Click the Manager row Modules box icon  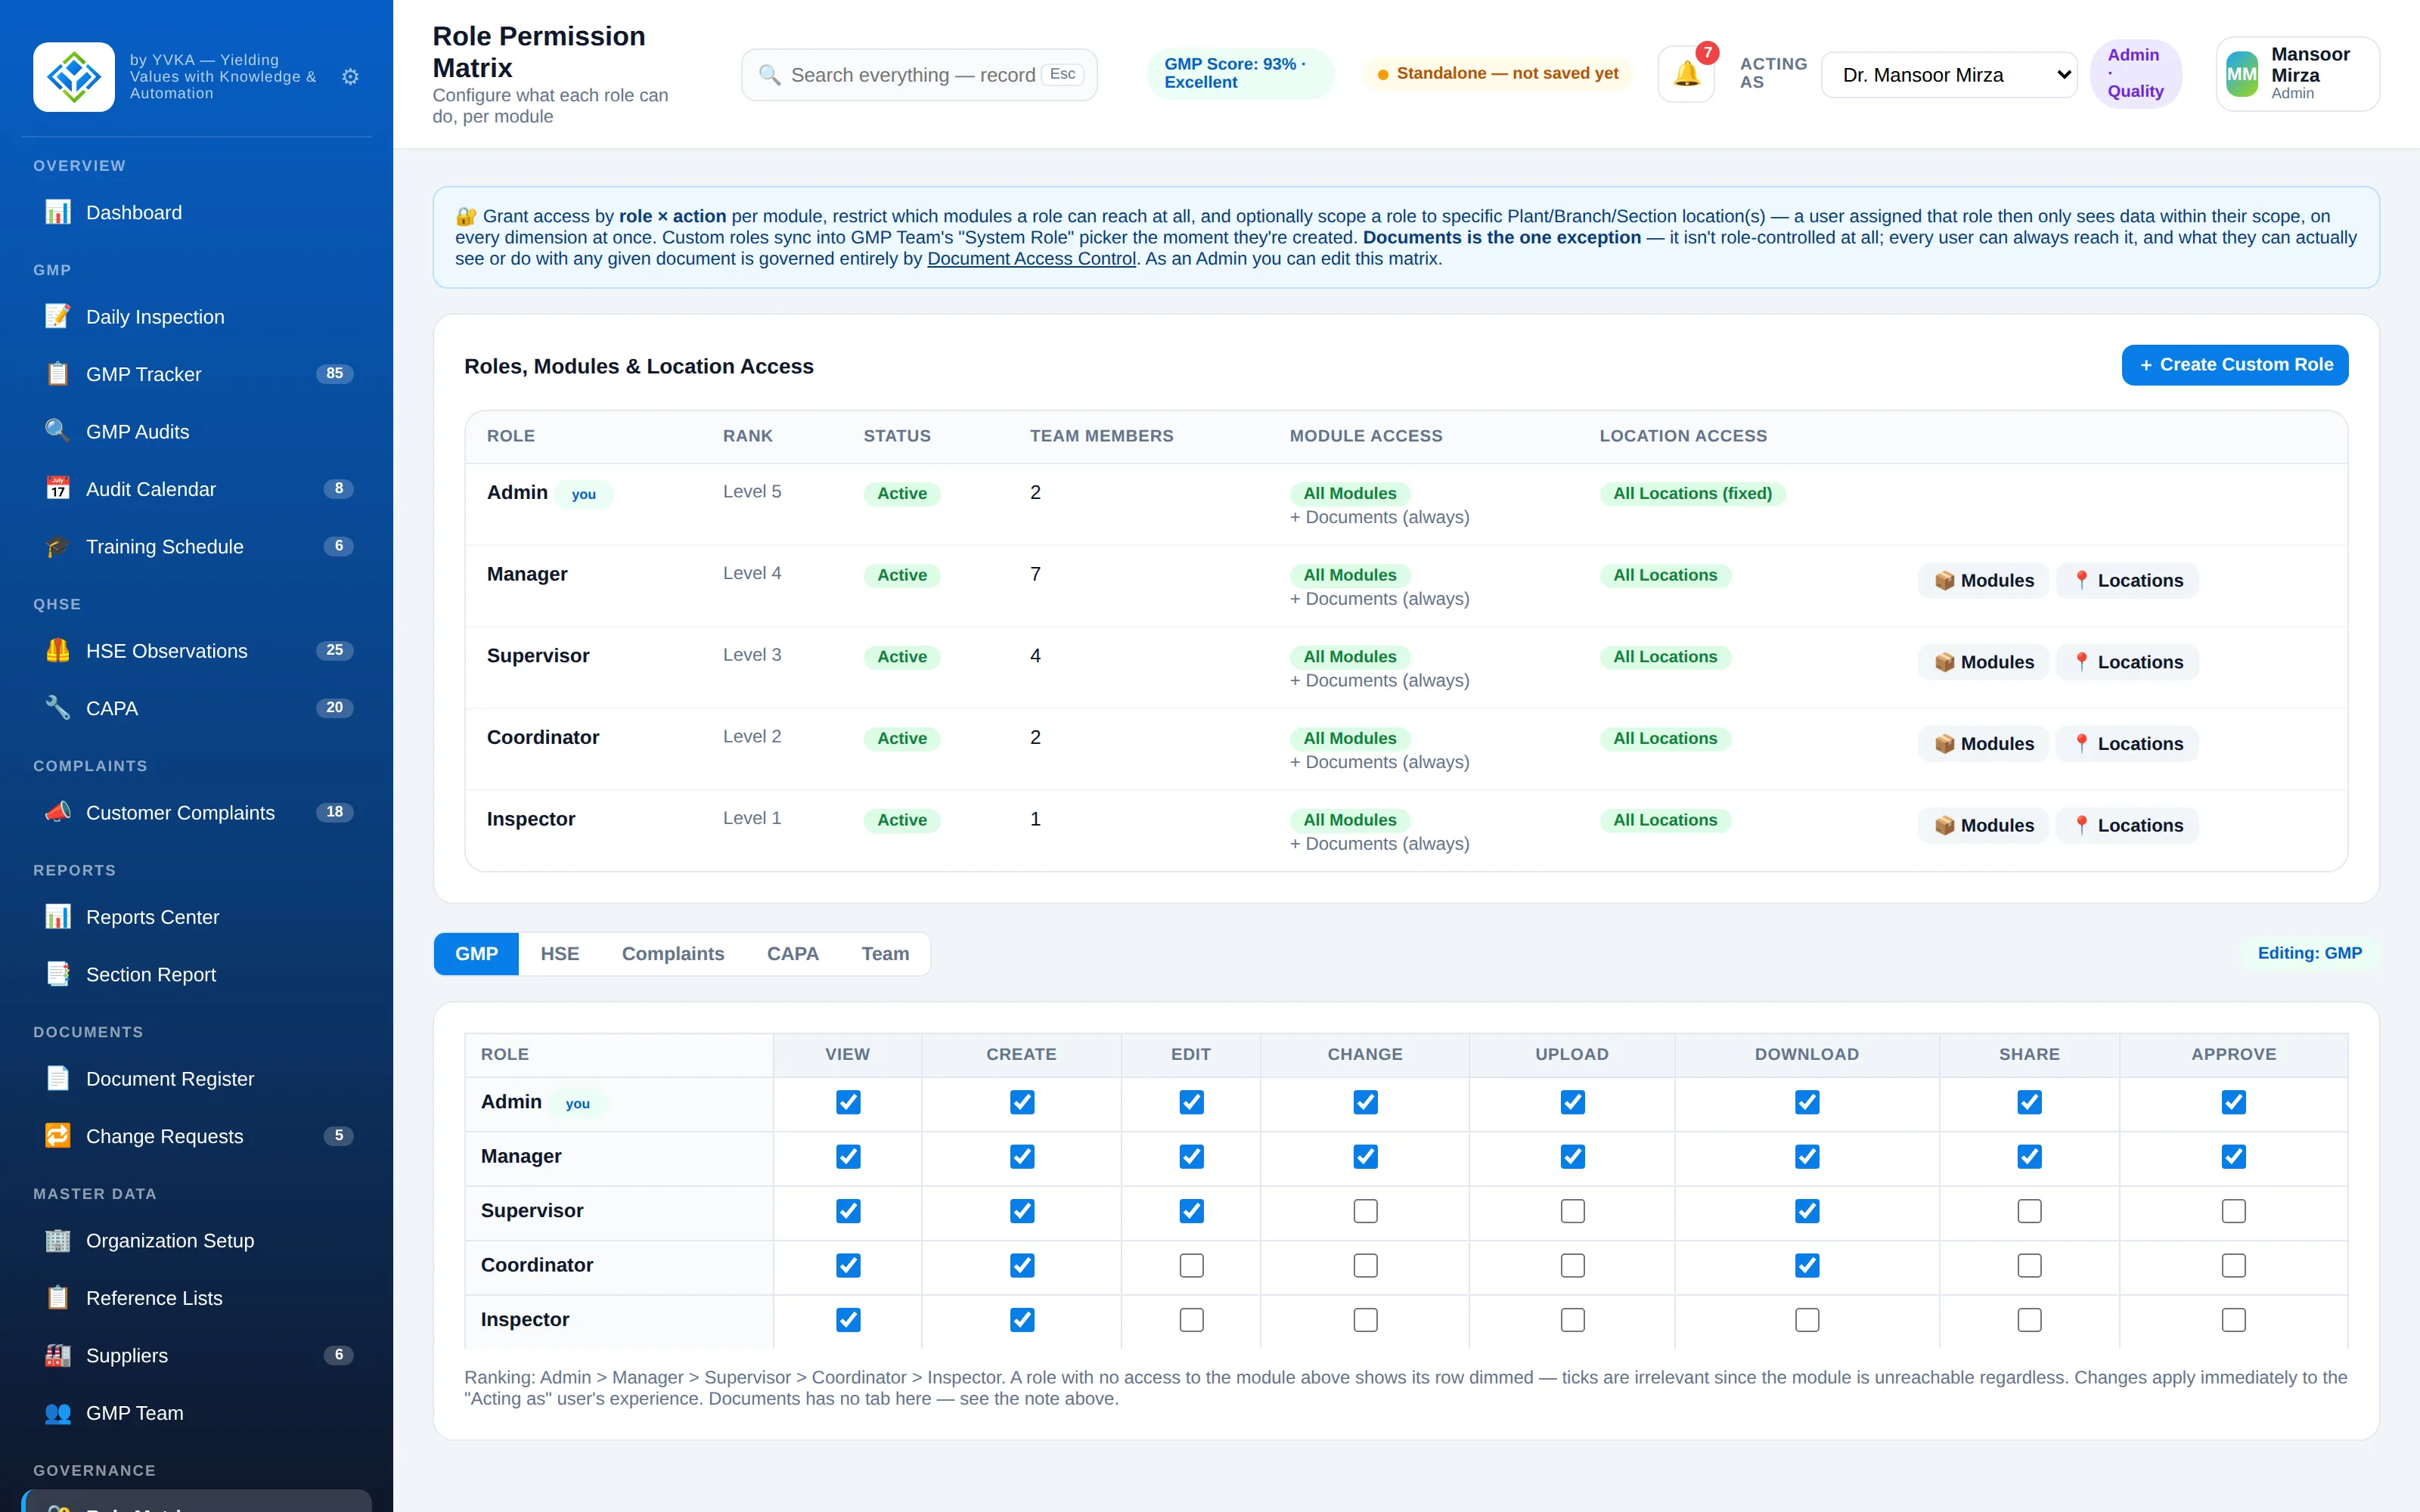1944,581
